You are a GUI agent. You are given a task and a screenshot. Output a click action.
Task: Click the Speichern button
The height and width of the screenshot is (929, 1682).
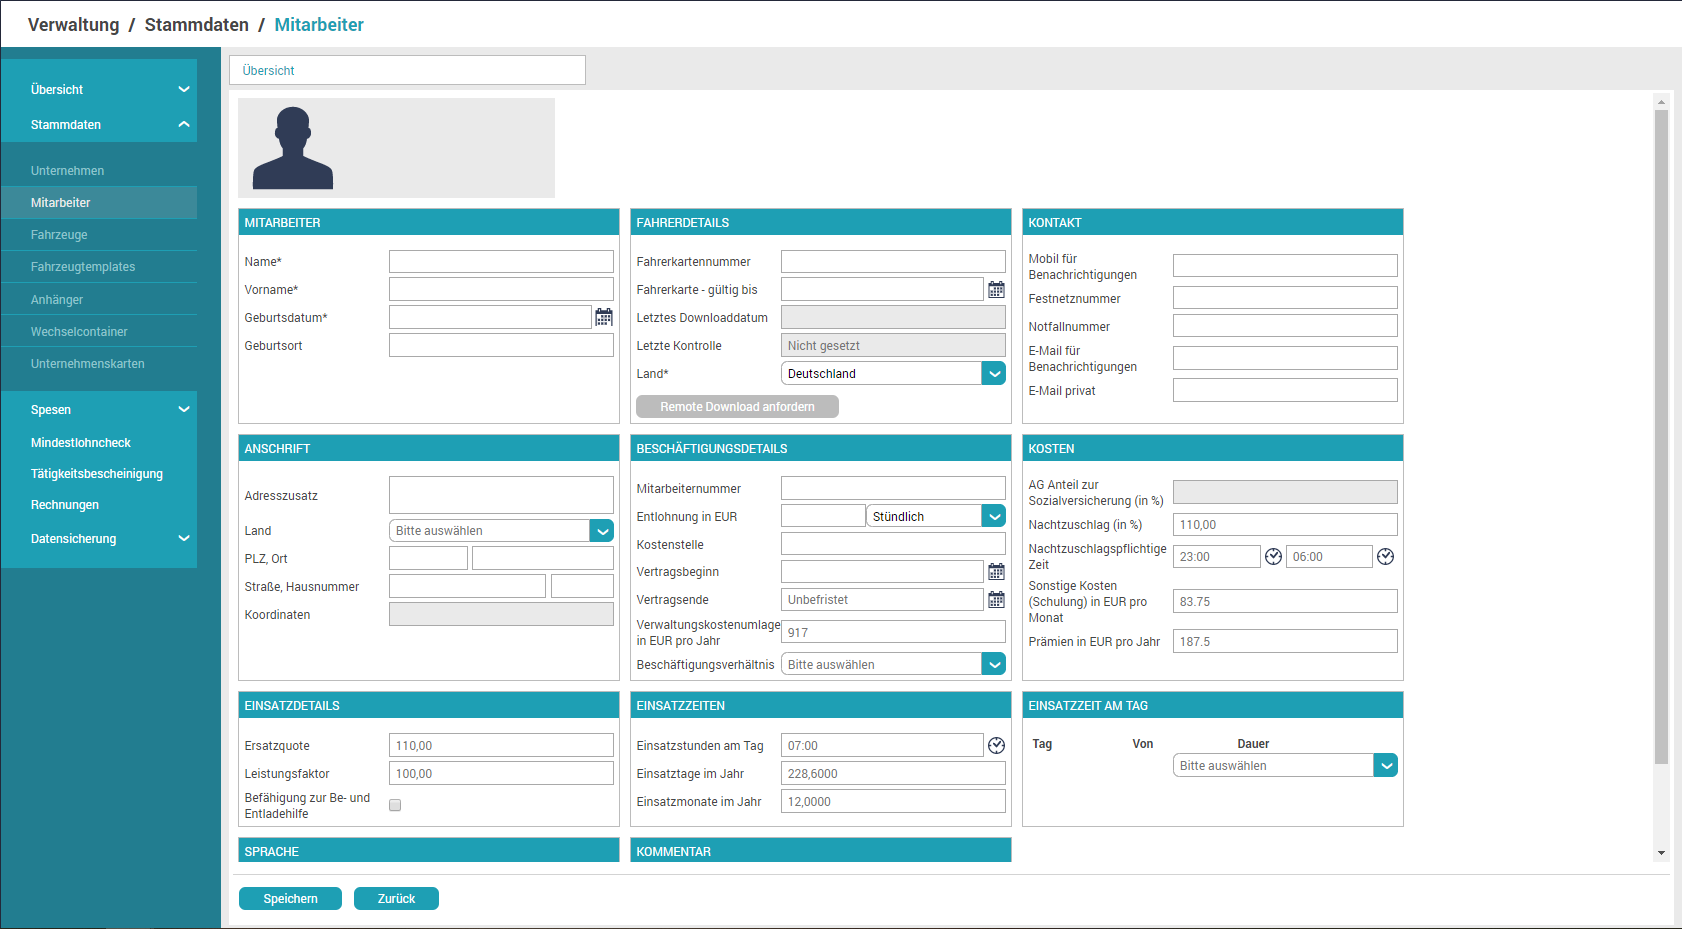(x=290, y=898)
